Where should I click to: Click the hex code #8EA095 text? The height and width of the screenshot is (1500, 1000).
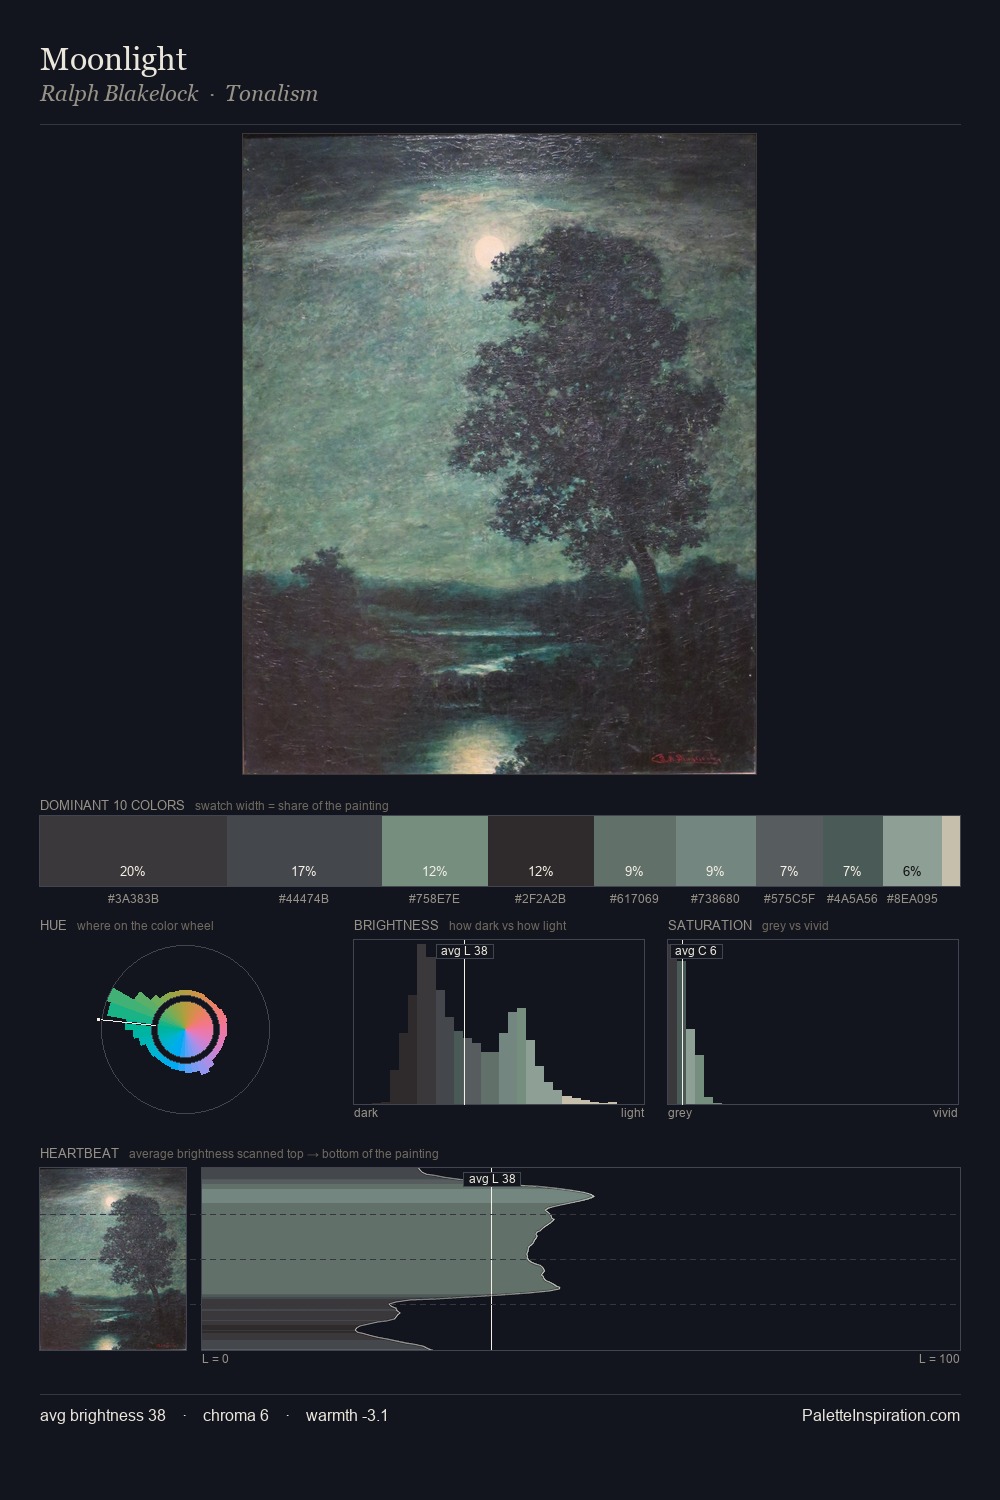912,899
